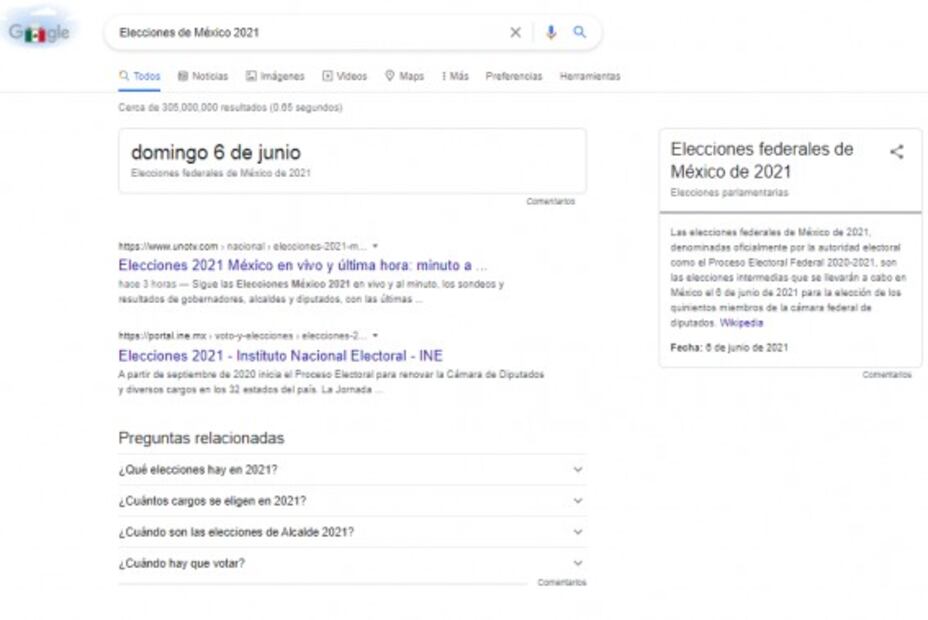Open the Elecciones 2021 México en vivo result
928x620 pixels.
[x=302, y=265]
